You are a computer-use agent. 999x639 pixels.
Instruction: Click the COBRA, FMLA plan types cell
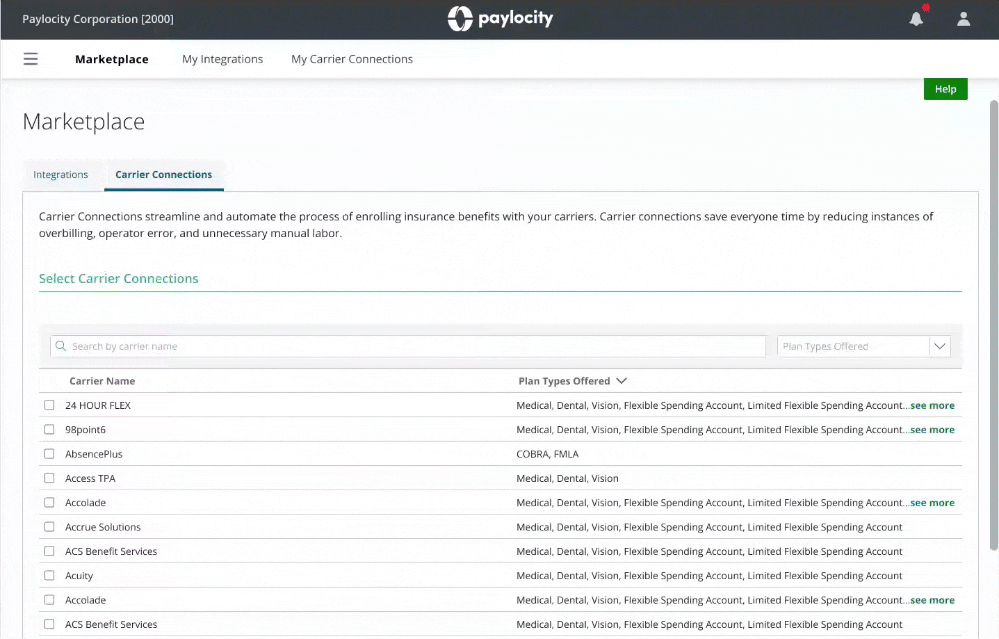coord(547,454)
